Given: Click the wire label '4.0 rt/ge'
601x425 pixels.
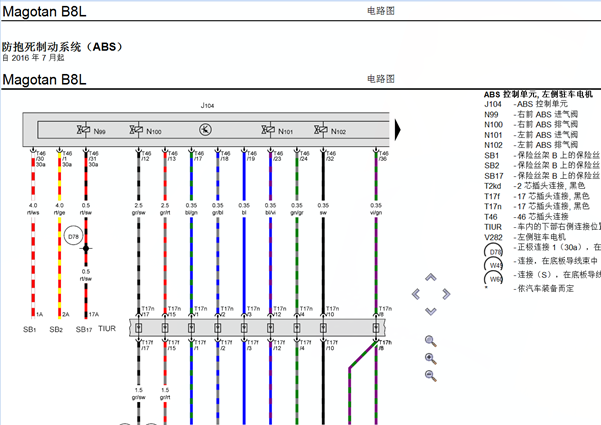Looking at the screenshot, I should pos(59,209).
